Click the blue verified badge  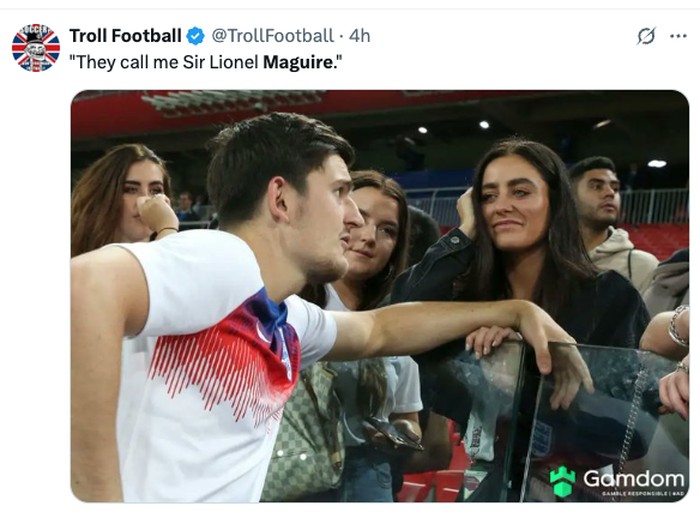(195, 36)
